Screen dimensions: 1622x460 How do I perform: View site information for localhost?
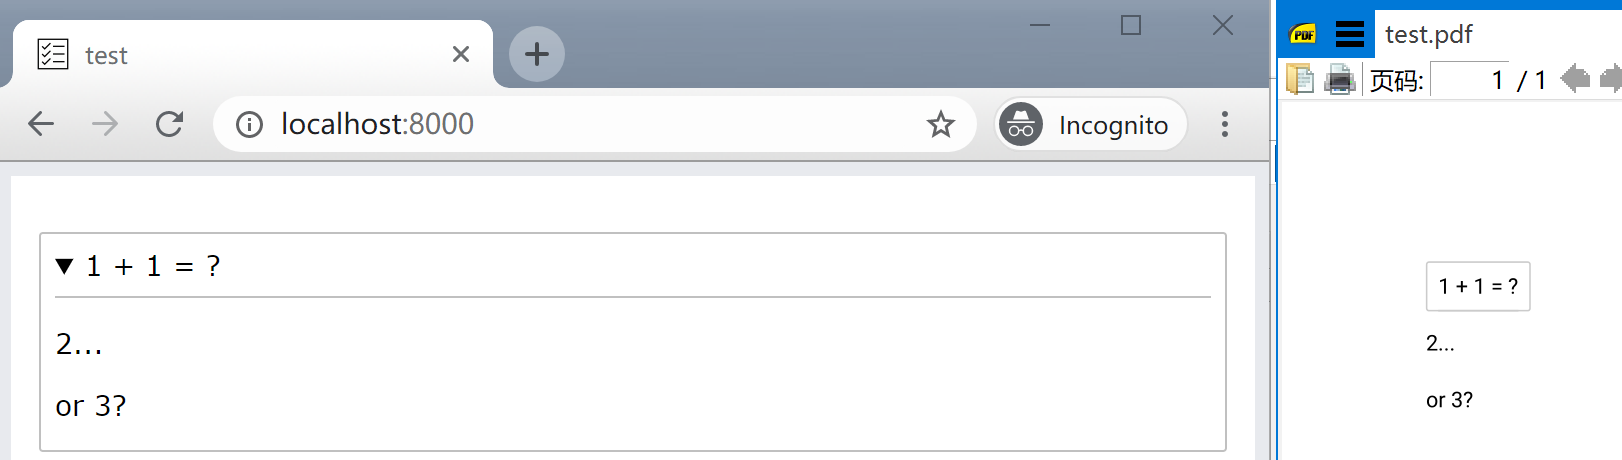pyautogui.click(x=249, y=124)
